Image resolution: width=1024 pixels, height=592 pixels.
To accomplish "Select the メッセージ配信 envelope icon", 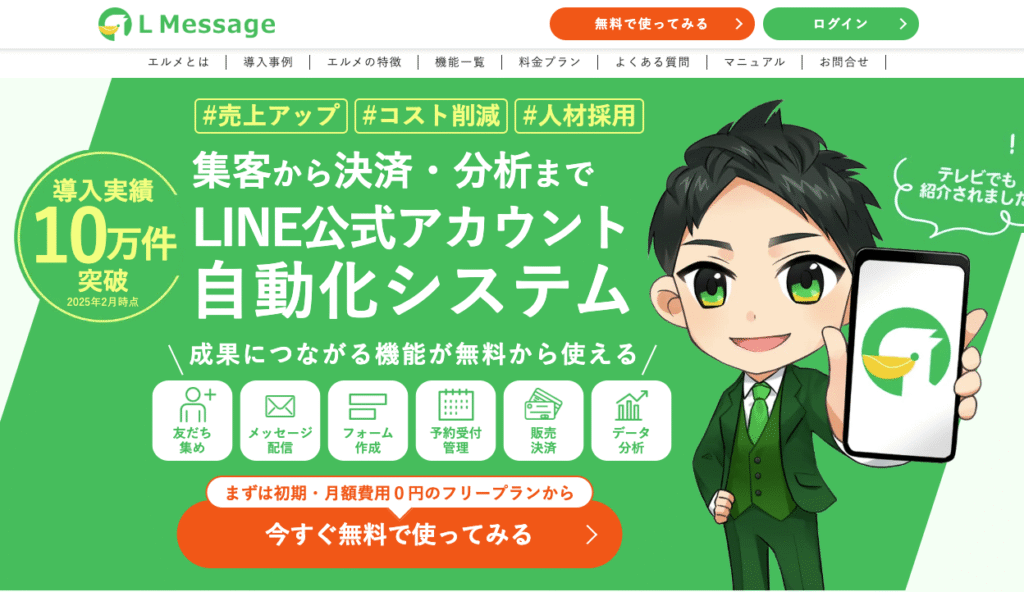I will coord(280,407).
